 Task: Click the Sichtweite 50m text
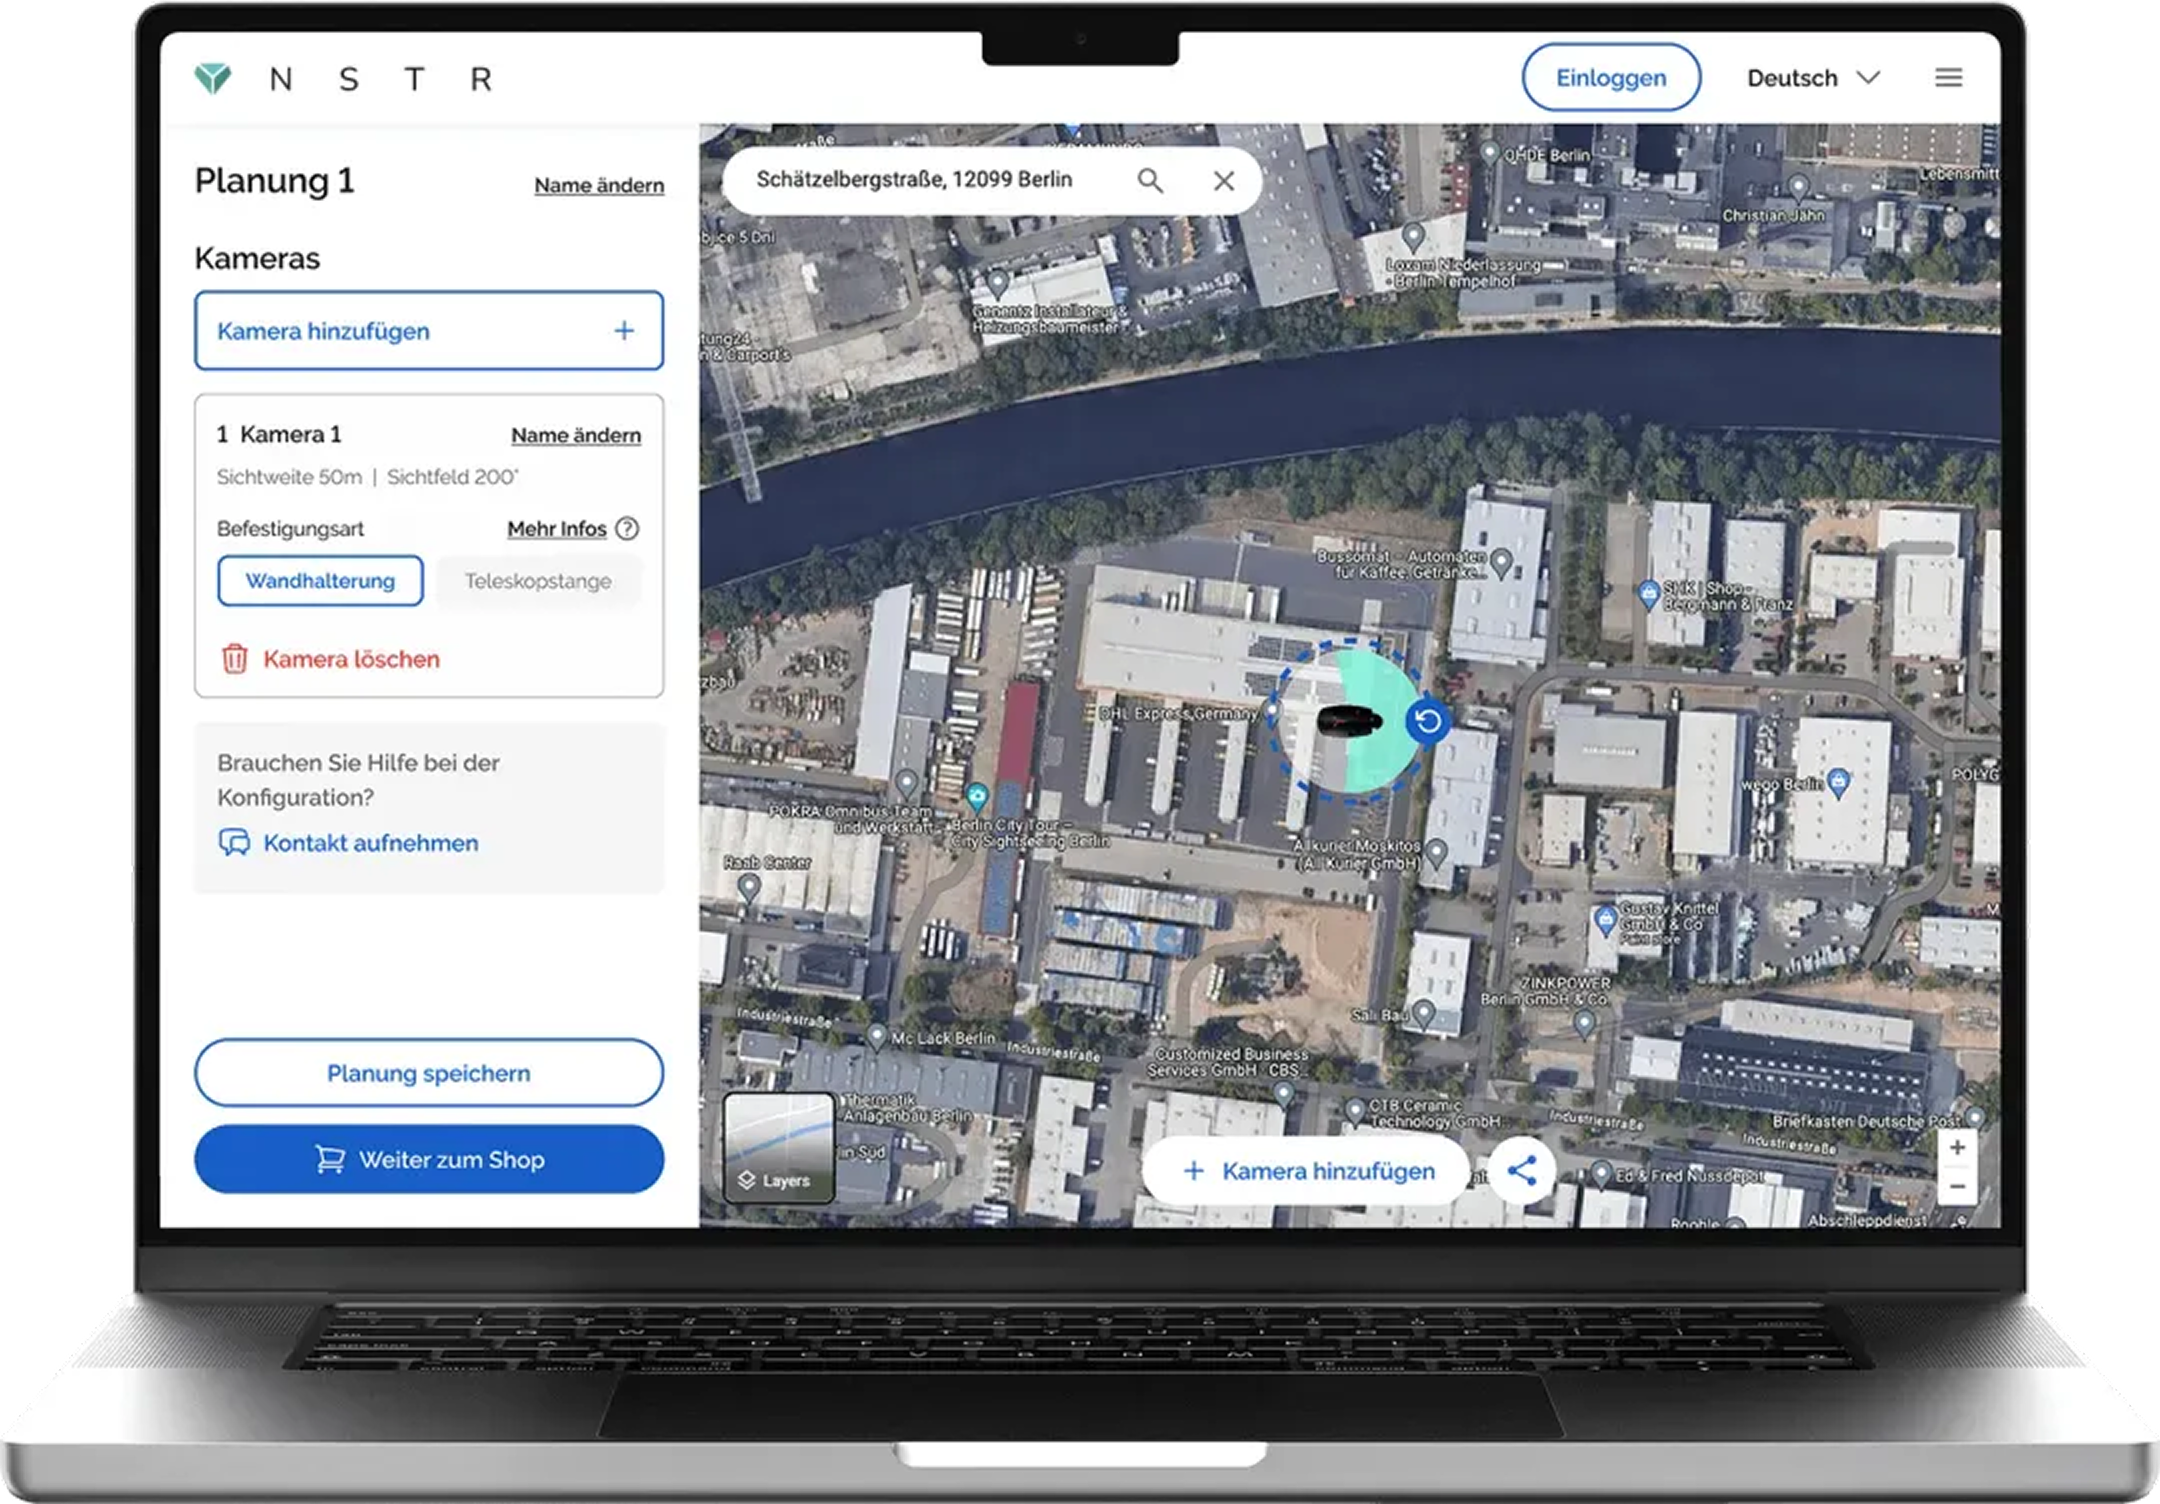(289, 477)
